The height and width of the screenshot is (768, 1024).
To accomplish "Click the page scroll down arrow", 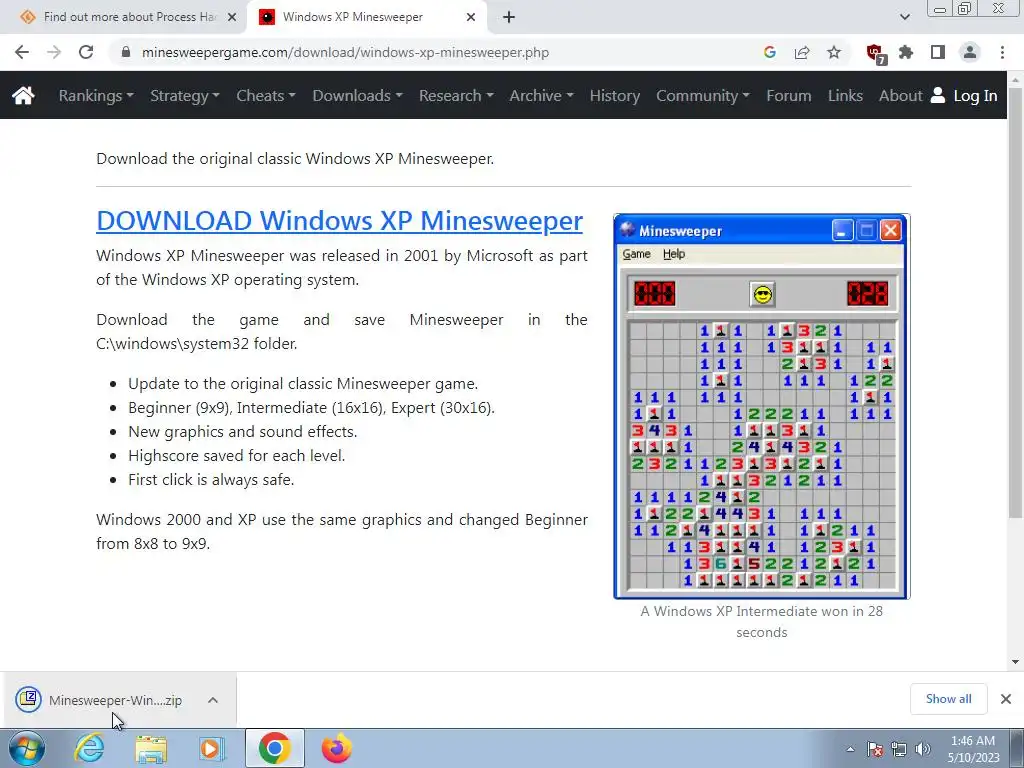I will coord(1016,662).
